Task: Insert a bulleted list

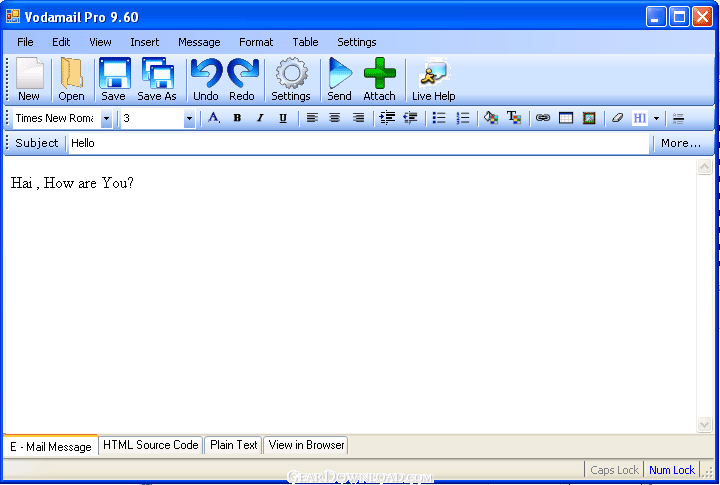Action: [439, 118]
